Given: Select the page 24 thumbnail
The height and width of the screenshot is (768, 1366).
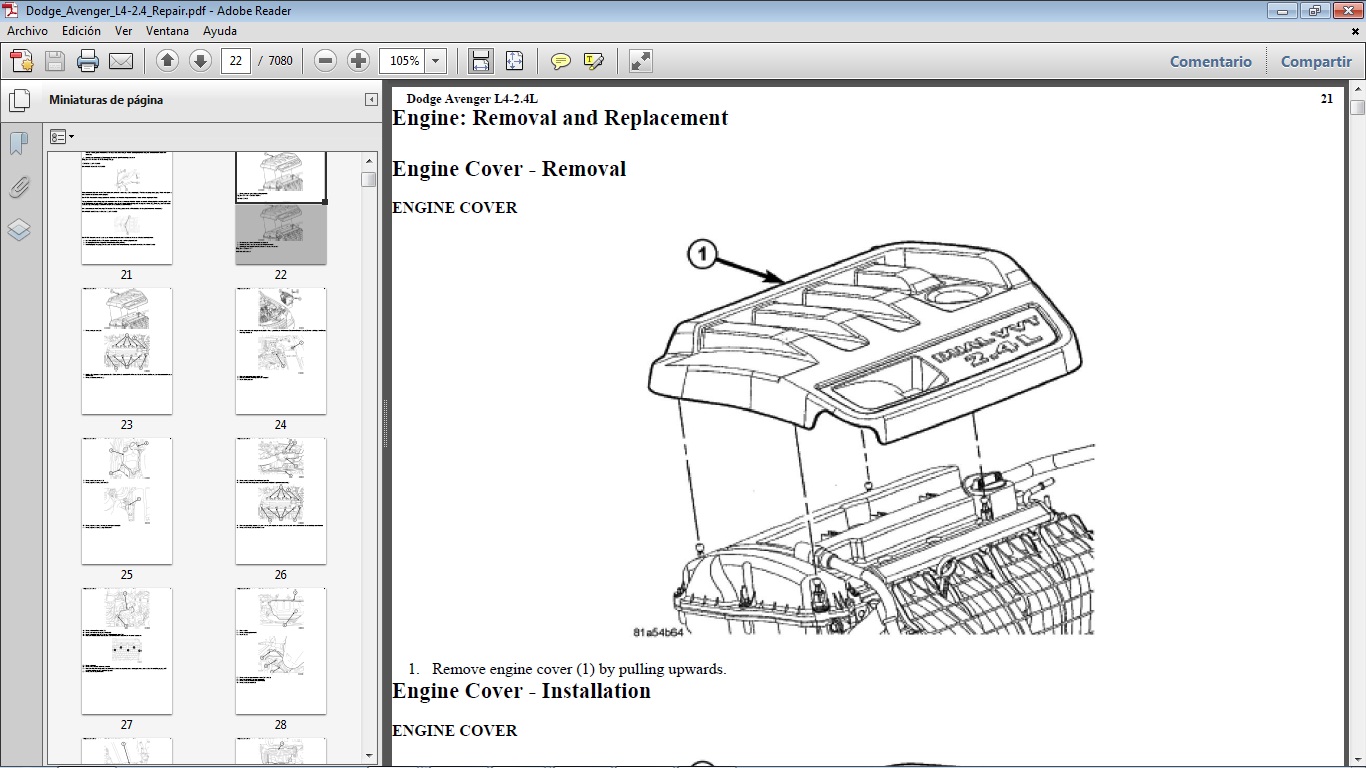Looking at the screenshot, I should click(x=281, y=351).
